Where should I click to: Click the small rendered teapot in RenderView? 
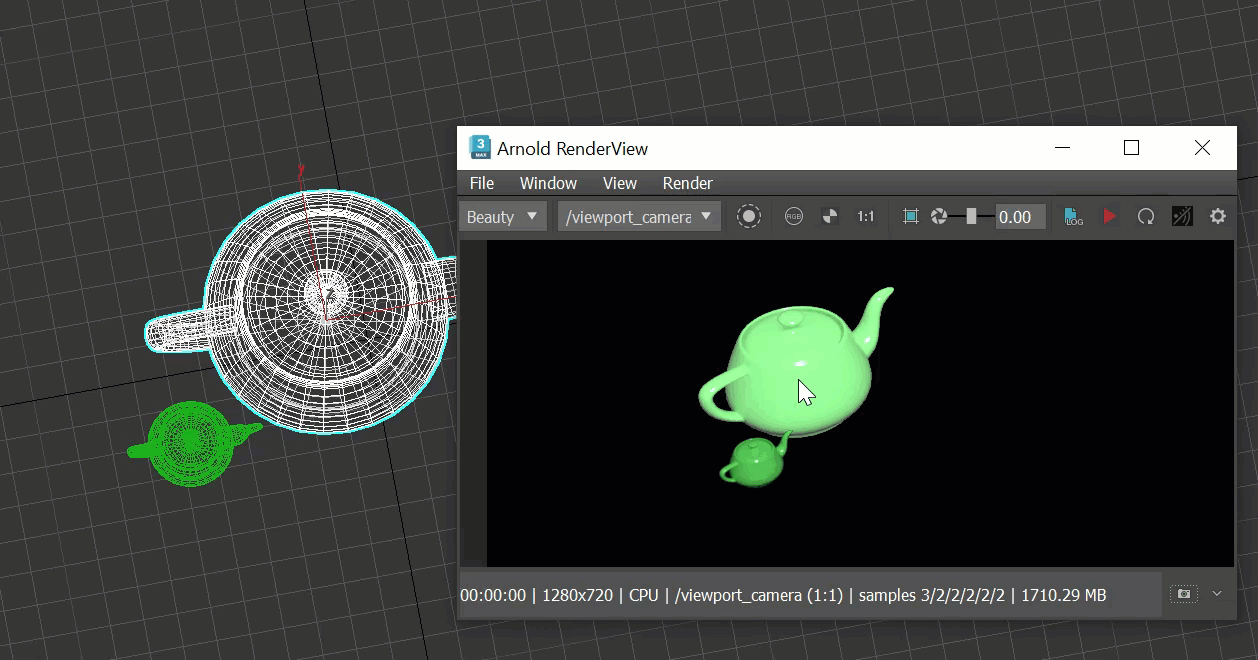755,462
